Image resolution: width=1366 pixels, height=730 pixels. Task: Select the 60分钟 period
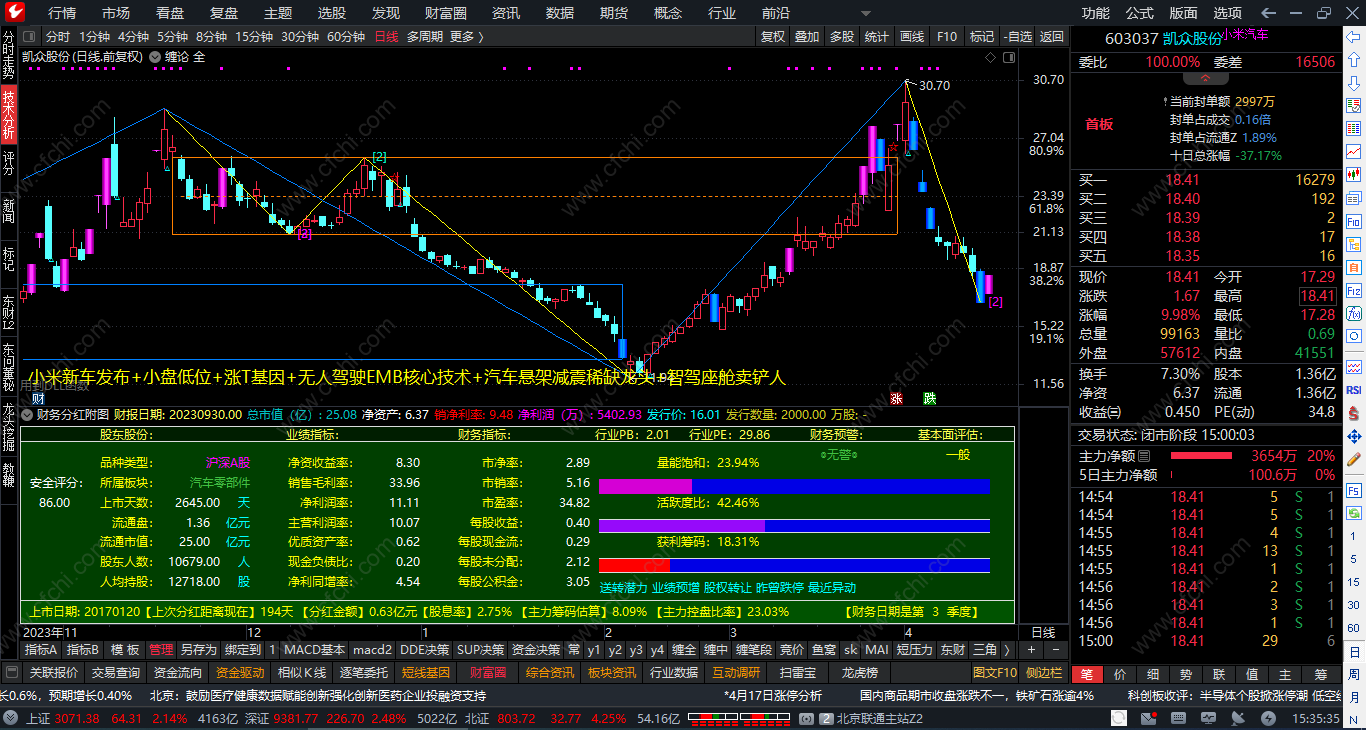(346, 37)
